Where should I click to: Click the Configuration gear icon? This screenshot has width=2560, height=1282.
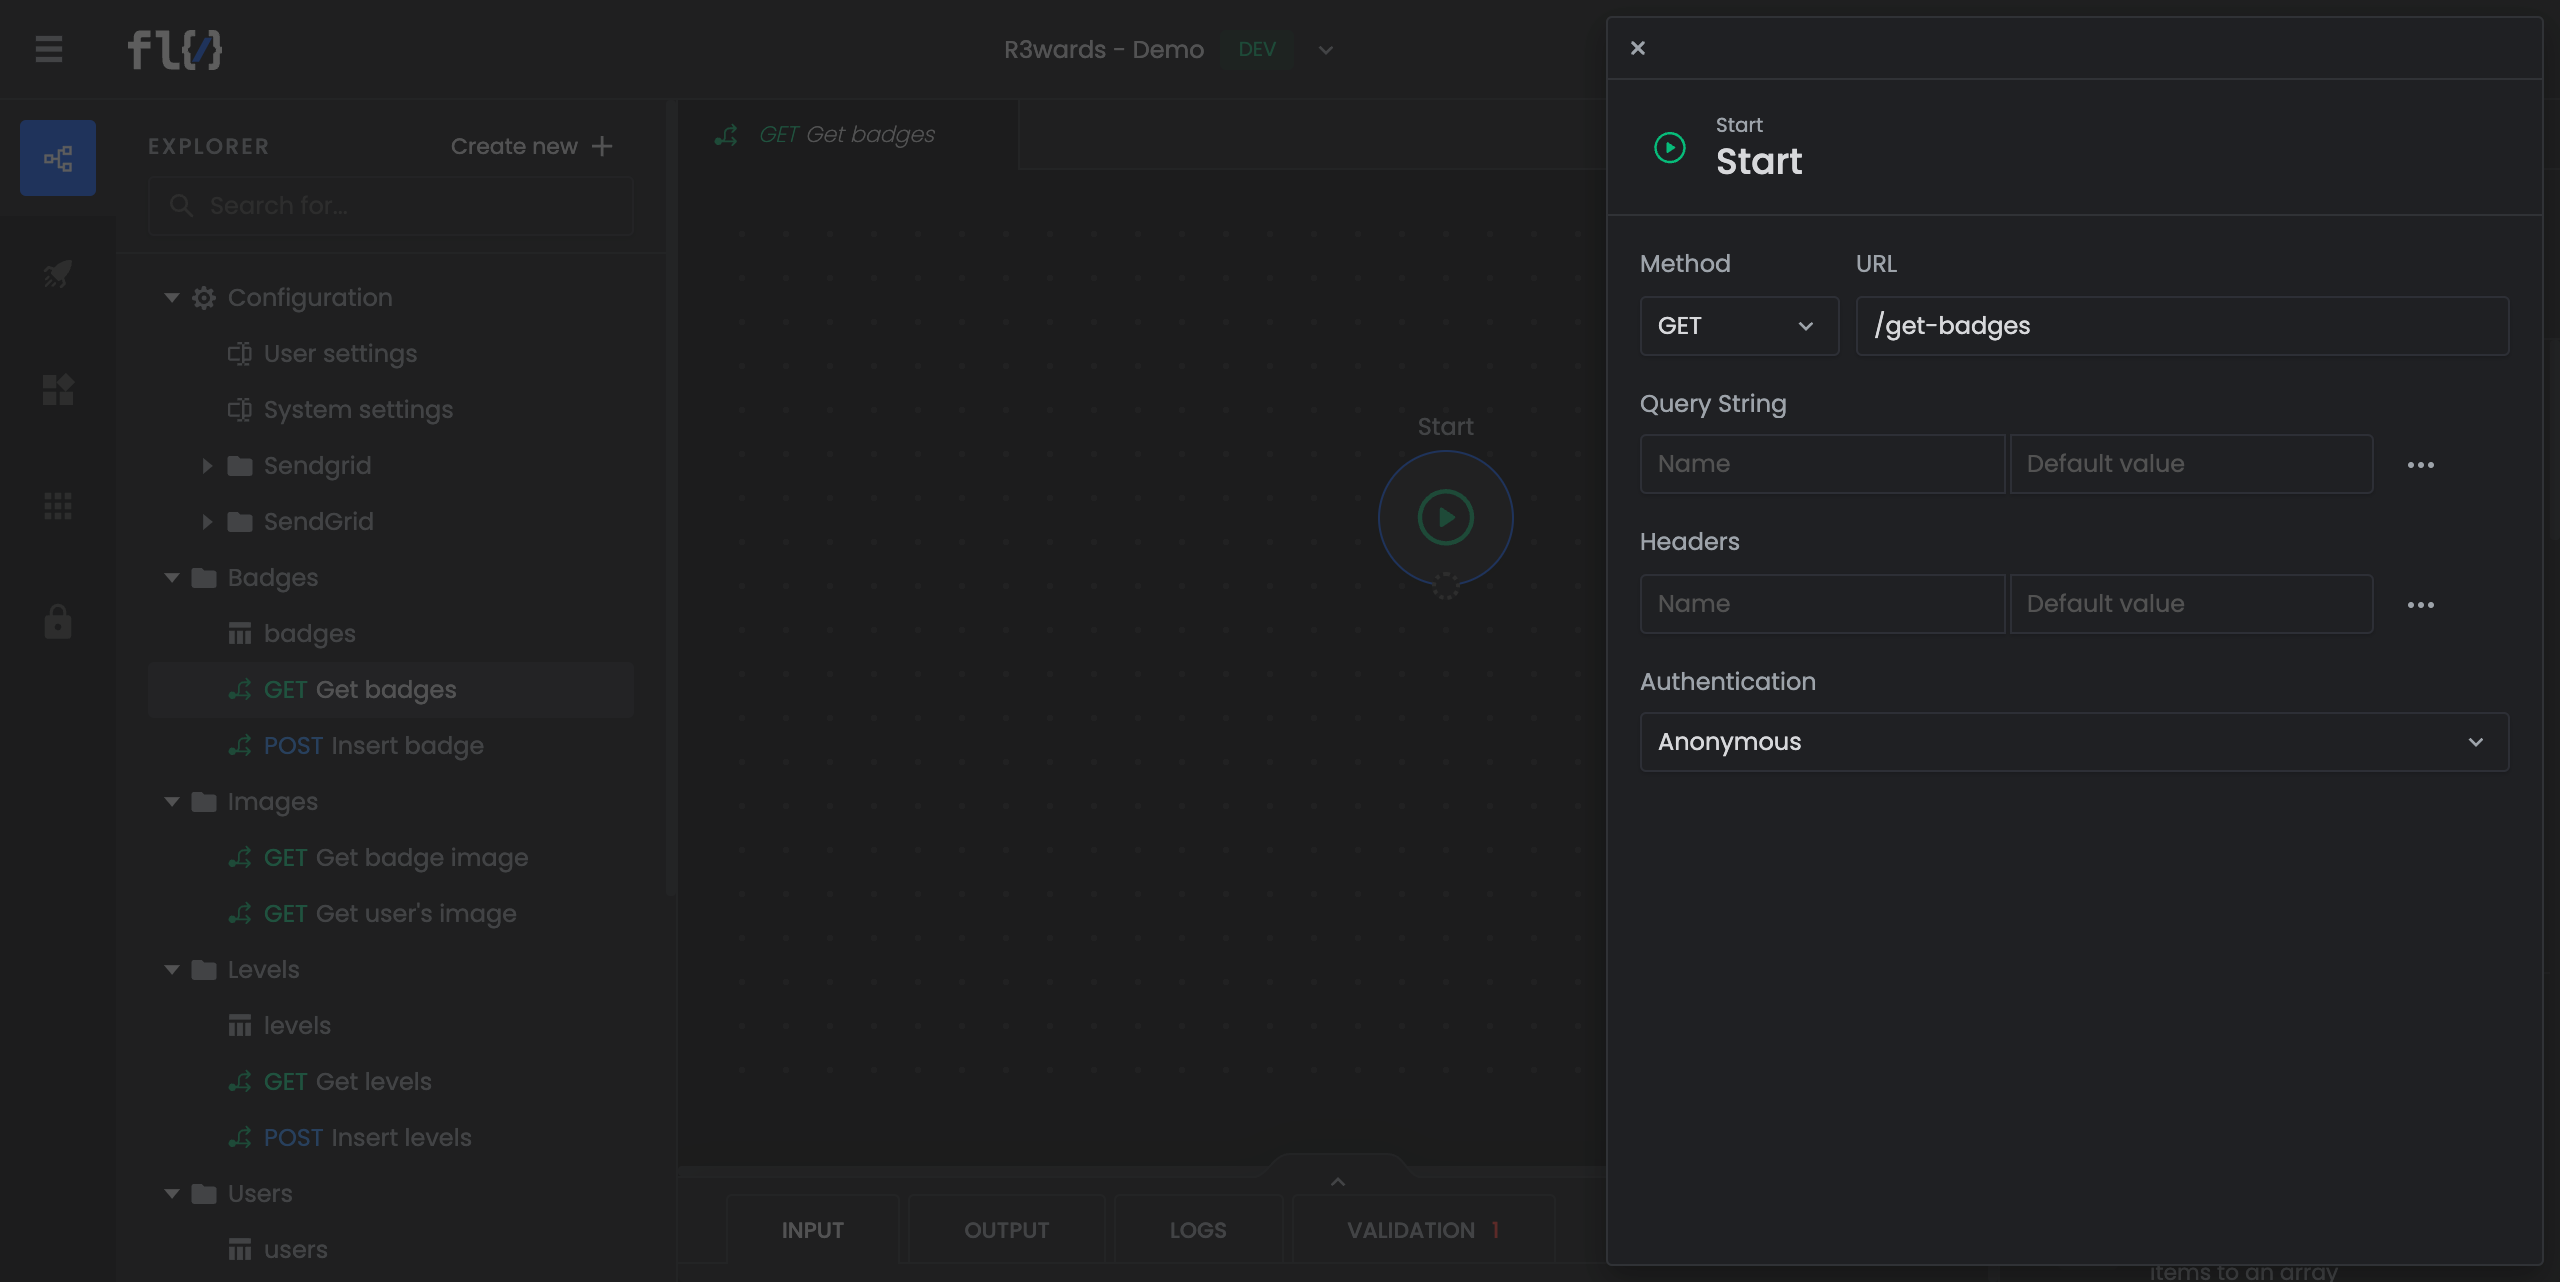click(x=204, y=298)
